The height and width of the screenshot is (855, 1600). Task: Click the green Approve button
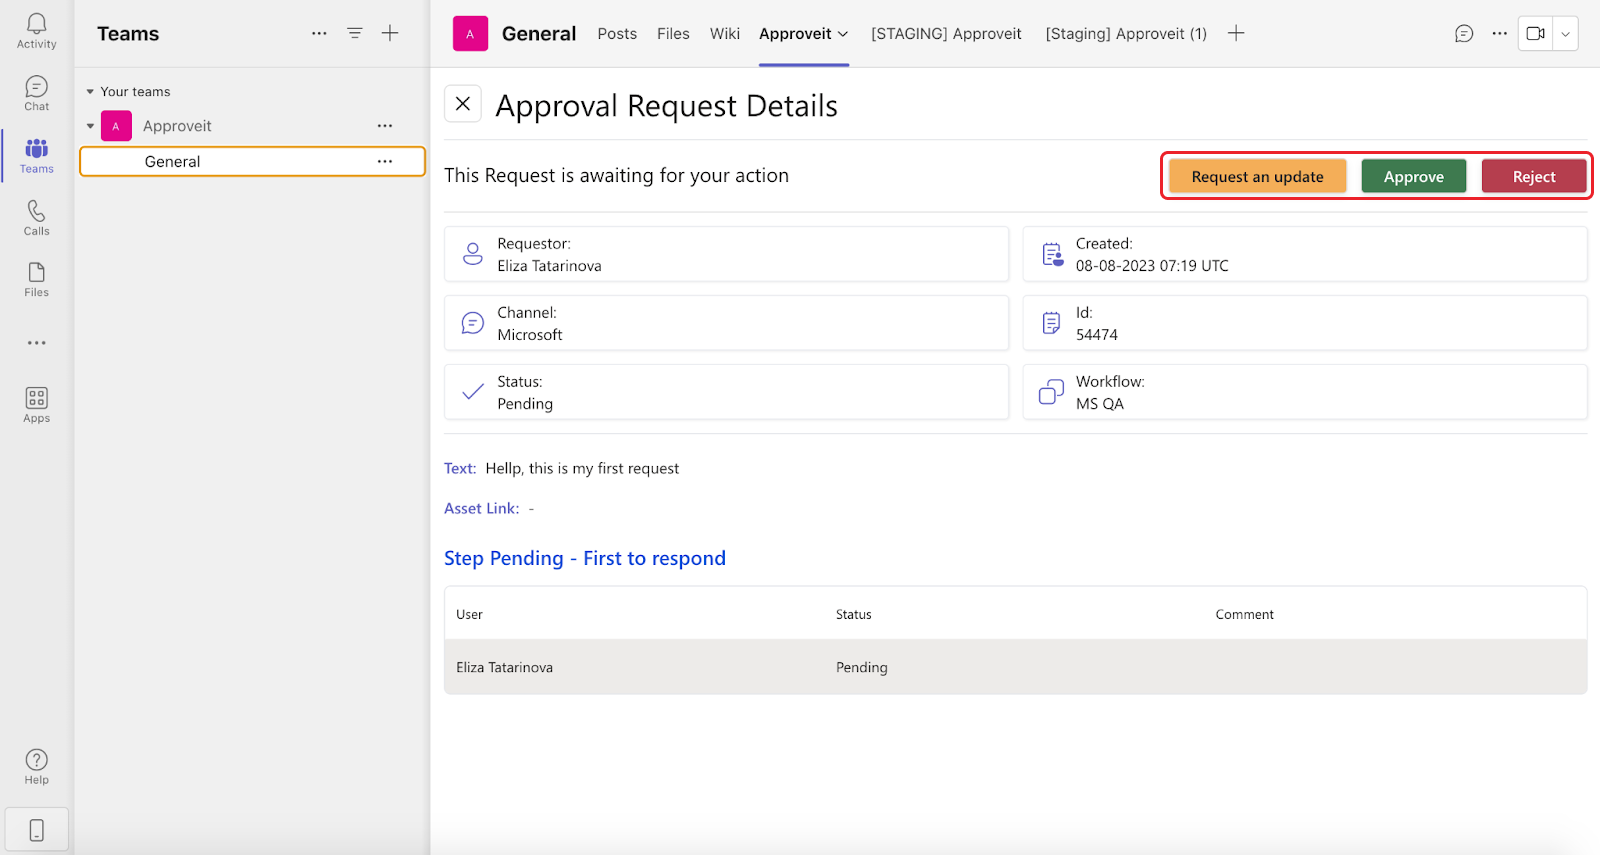(x=1414, y=176)
